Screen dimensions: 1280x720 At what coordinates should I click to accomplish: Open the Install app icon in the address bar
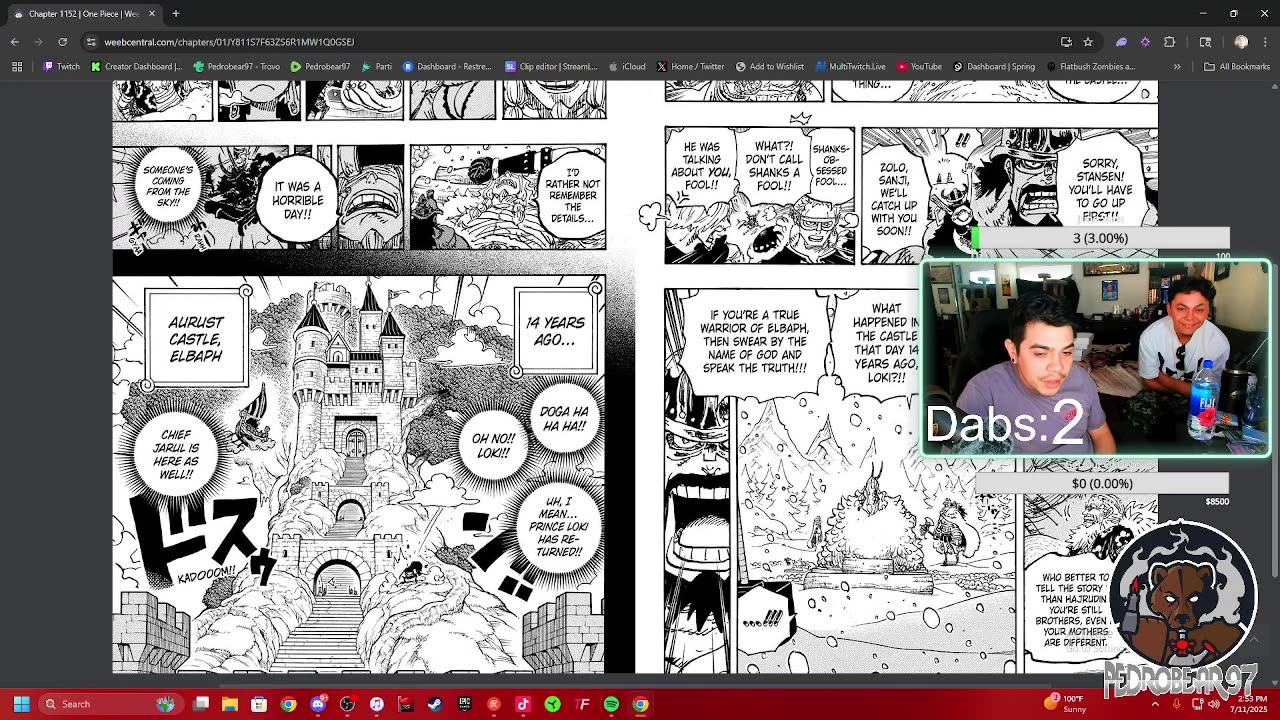click(1066, 42)
